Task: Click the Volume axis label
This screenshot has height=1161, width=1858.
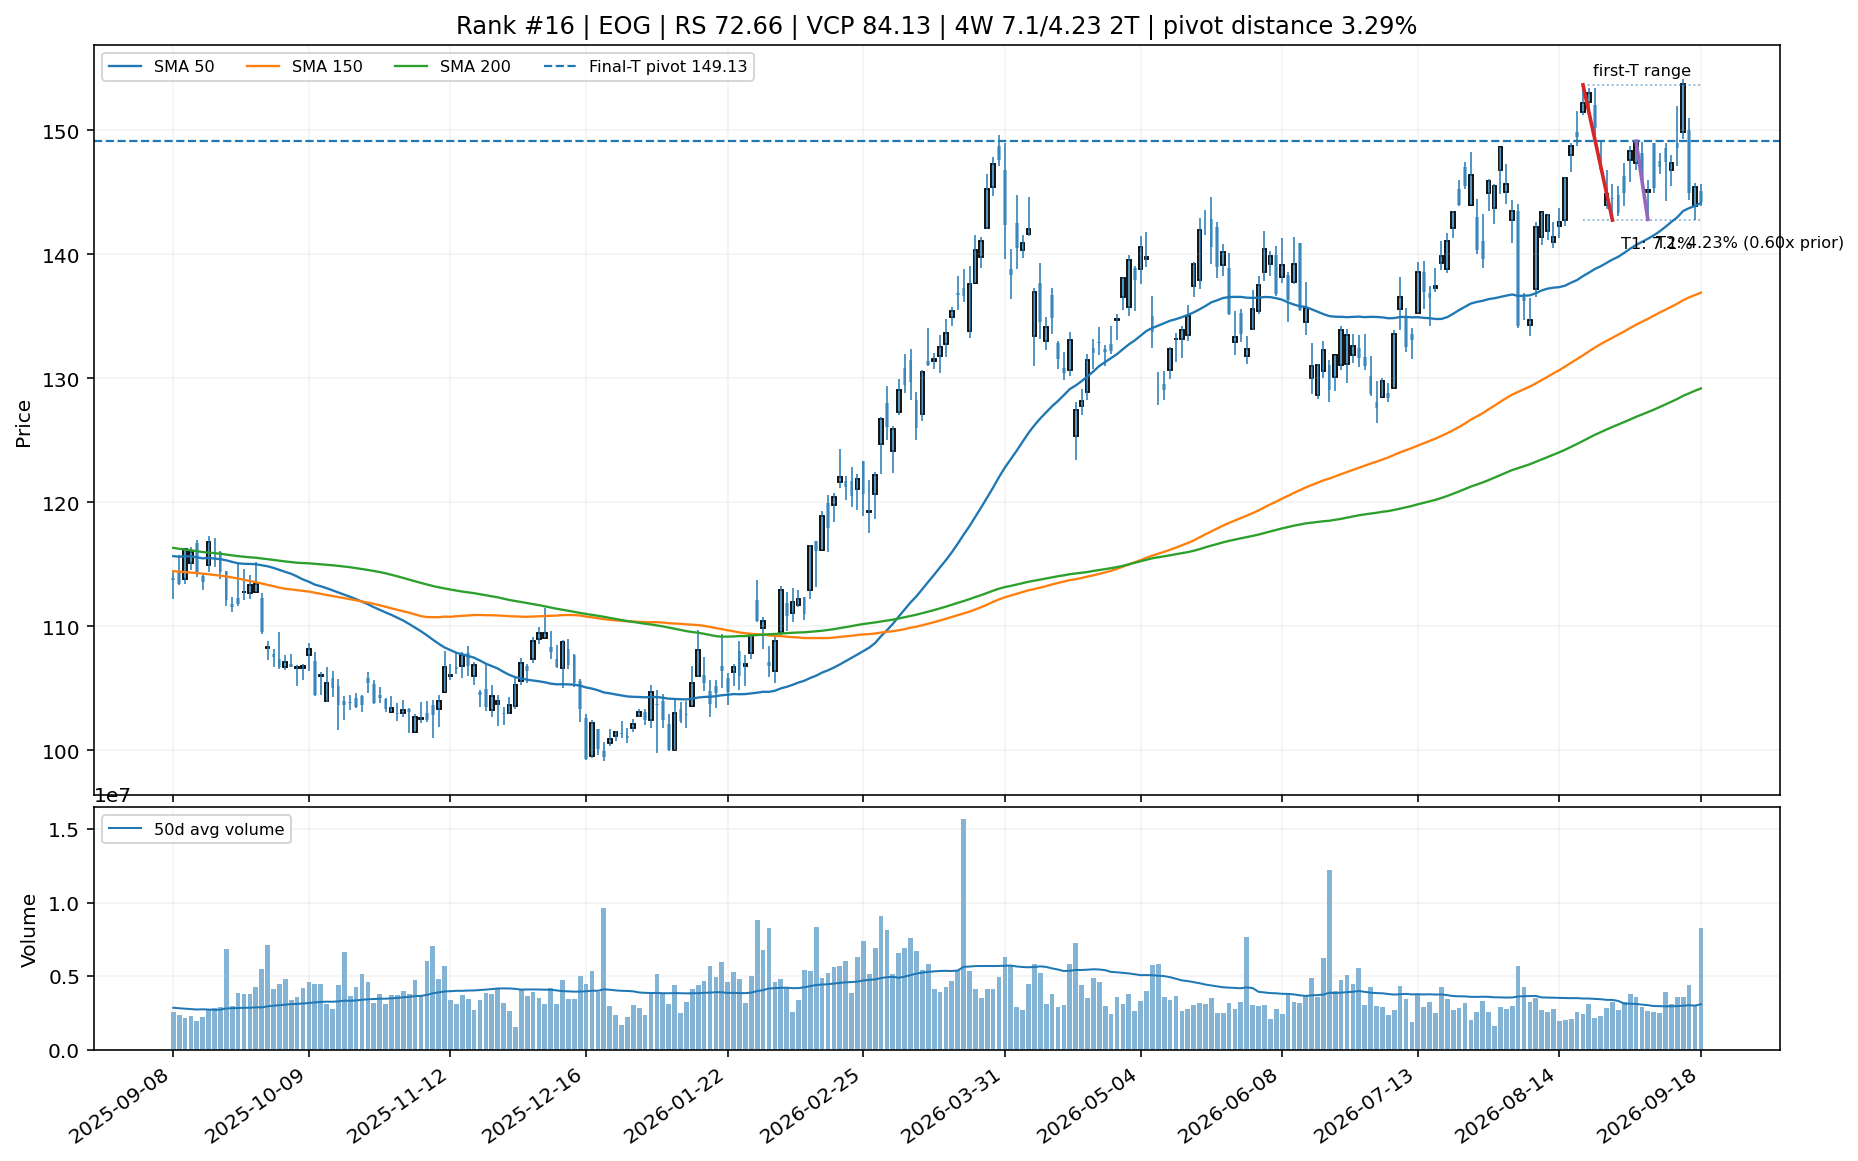Action: (x=28, y=930)
